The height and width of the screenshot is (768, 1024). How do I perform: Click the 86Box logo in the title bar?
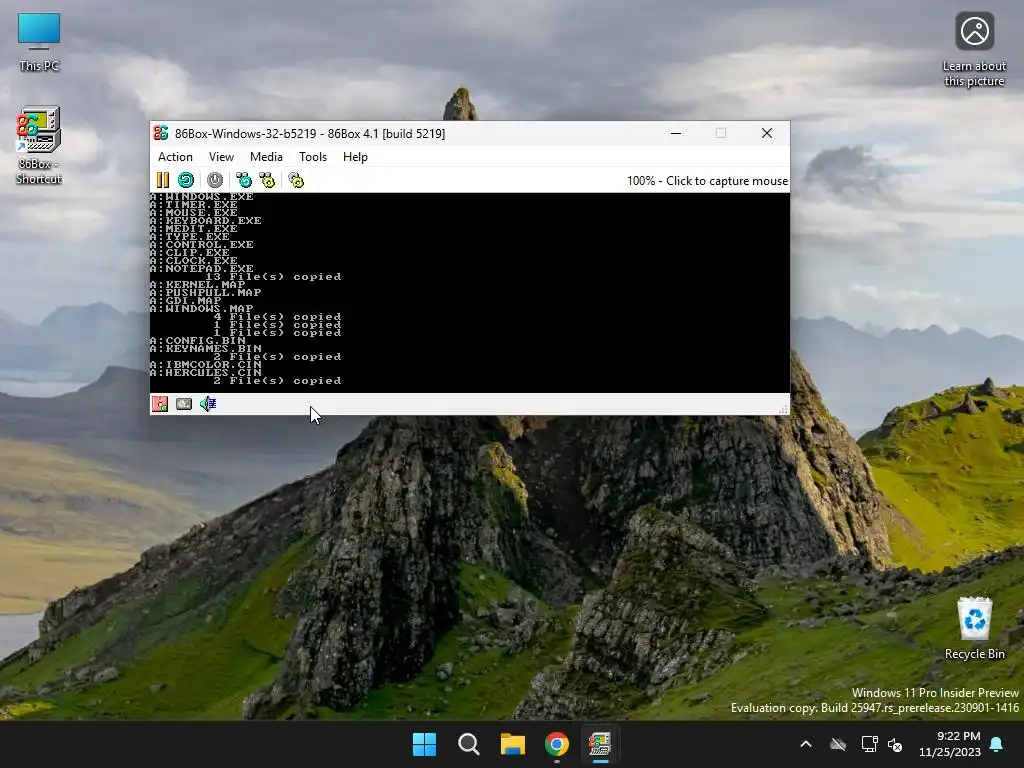[161, 133]
